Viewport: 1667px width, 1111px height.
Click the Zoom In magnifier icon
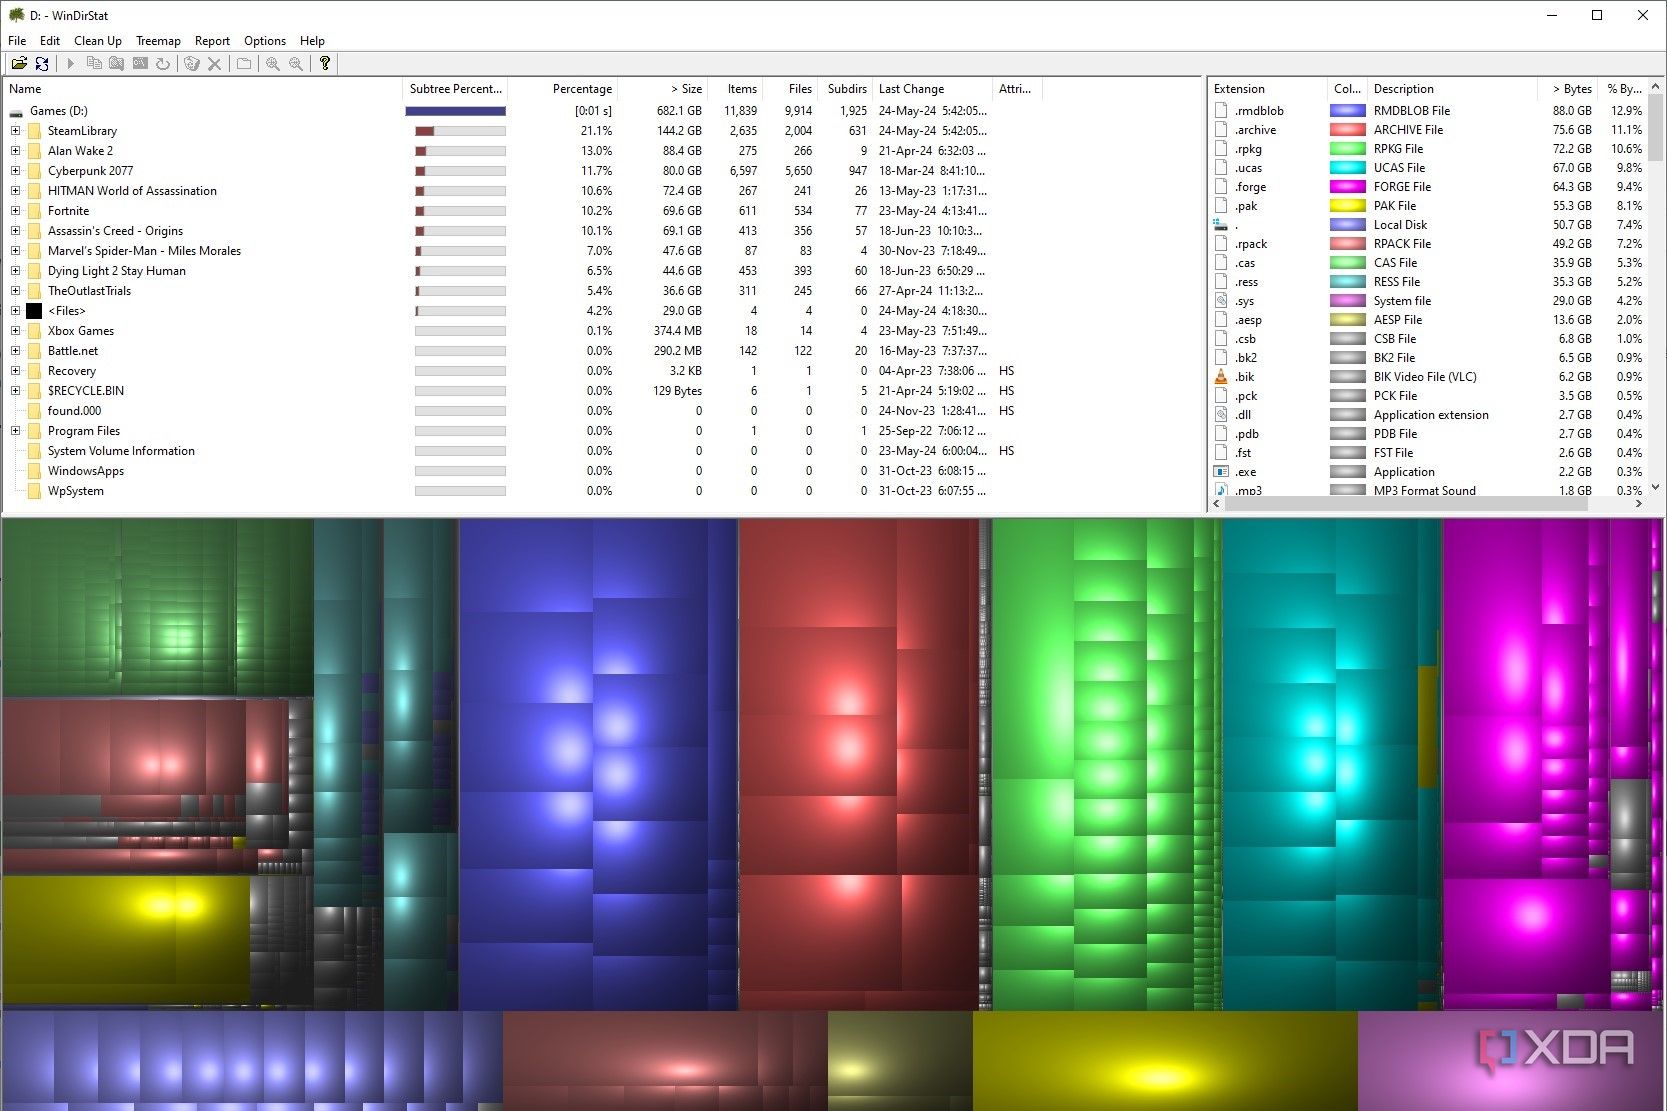[272, 64]
